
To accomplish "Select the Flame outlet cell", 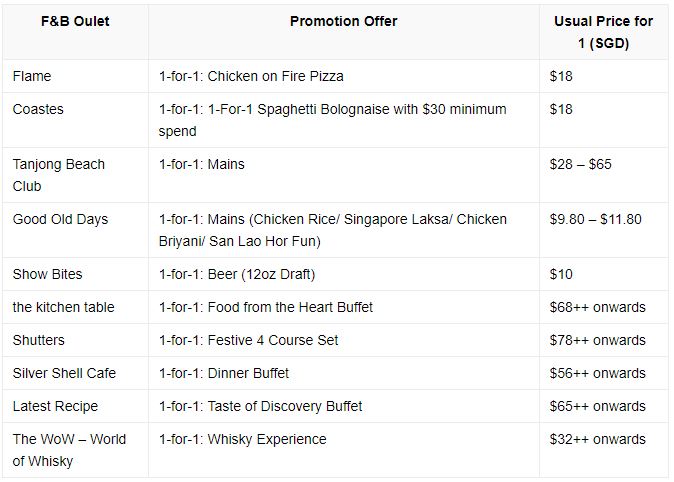I will 32,76.
